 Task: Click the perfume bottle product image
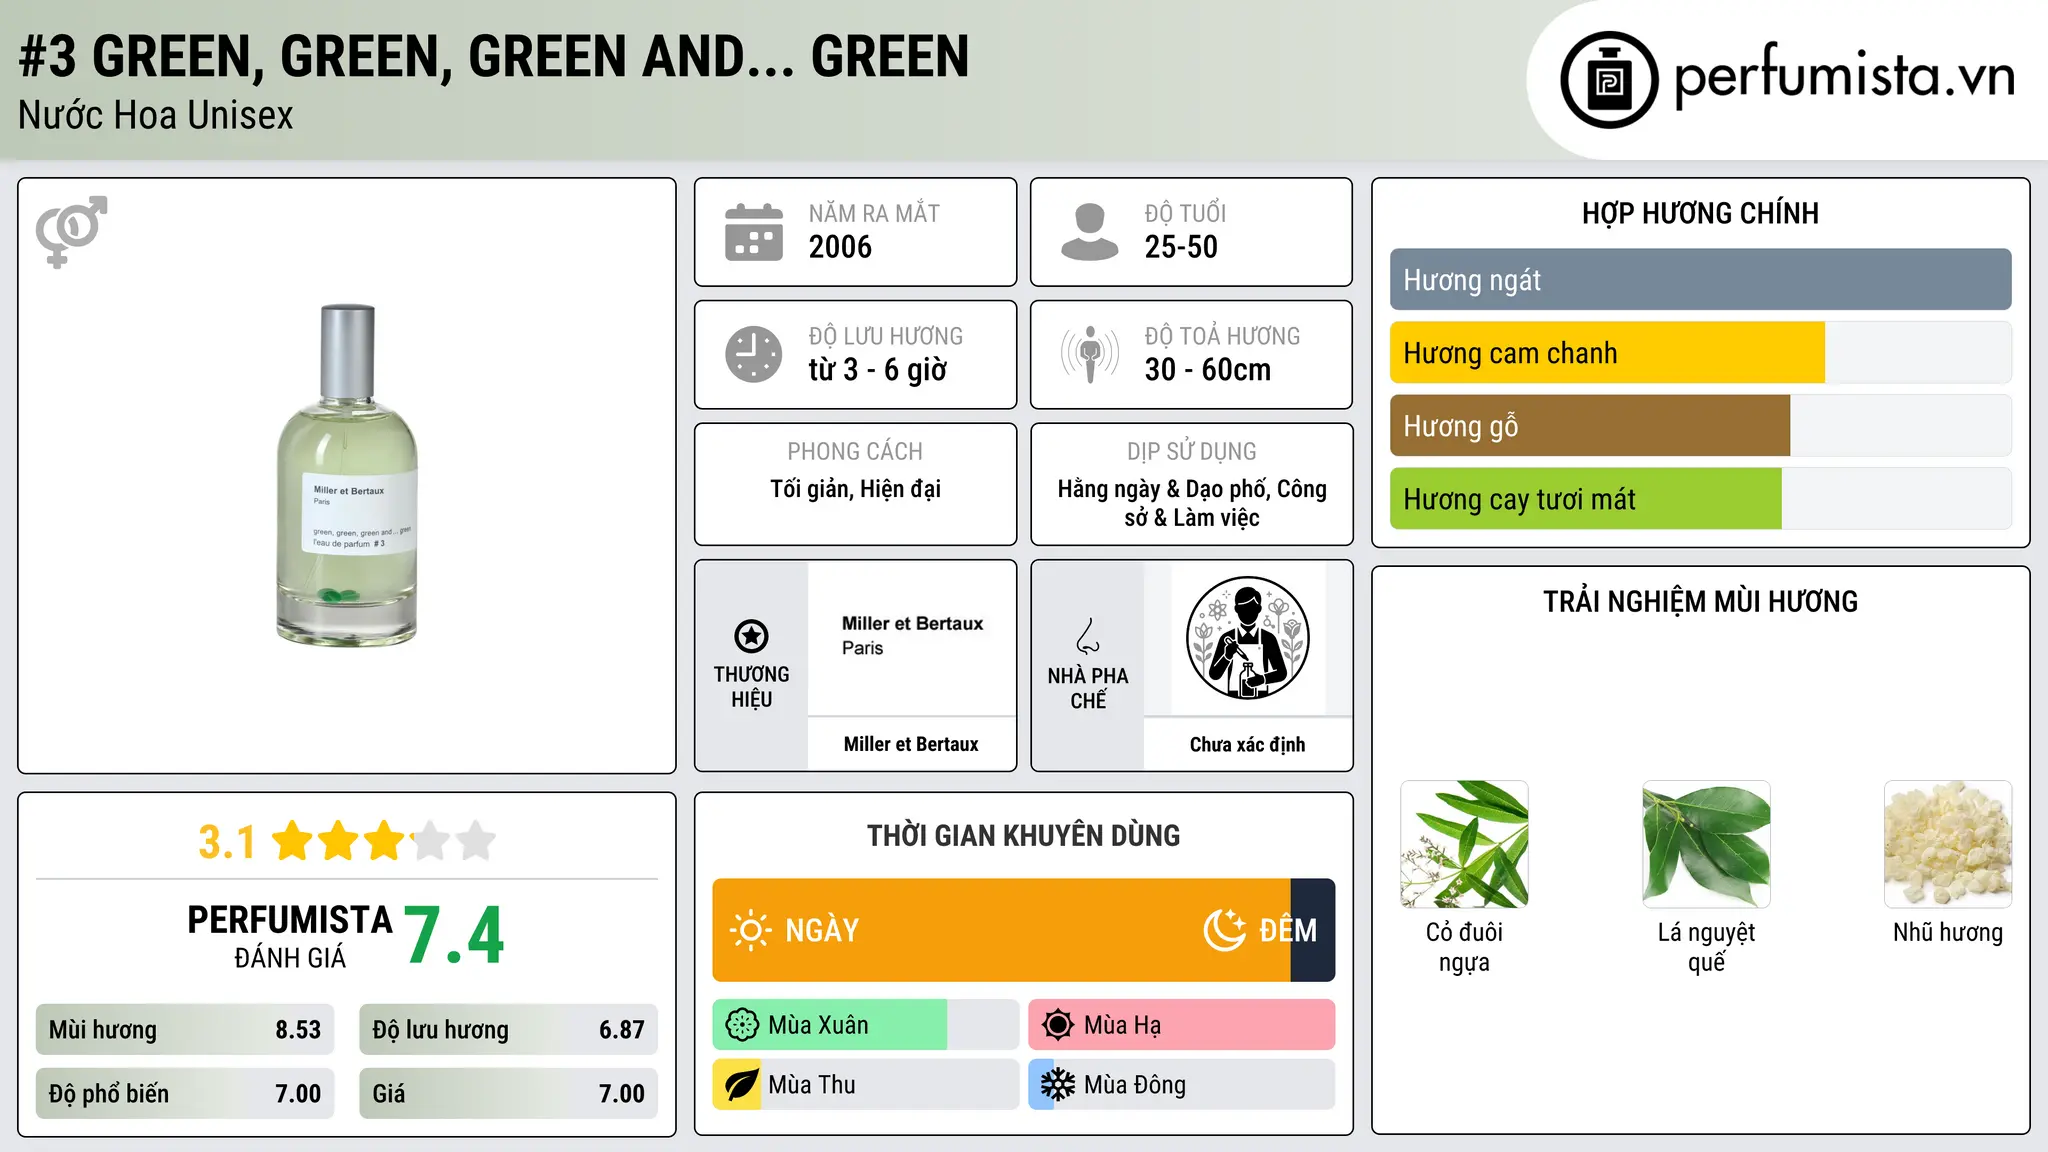pos(347,475)
